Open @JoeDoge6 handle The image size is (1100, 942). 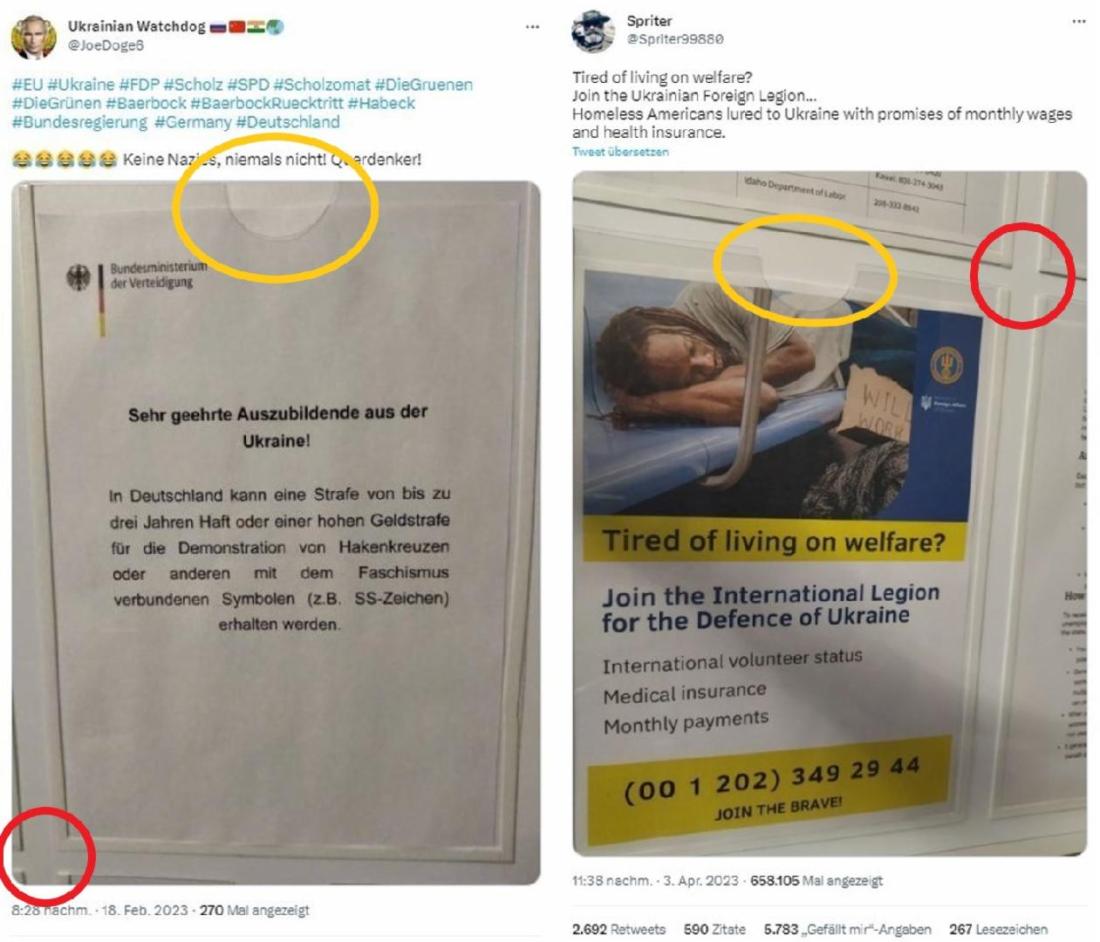pos(106,45)
